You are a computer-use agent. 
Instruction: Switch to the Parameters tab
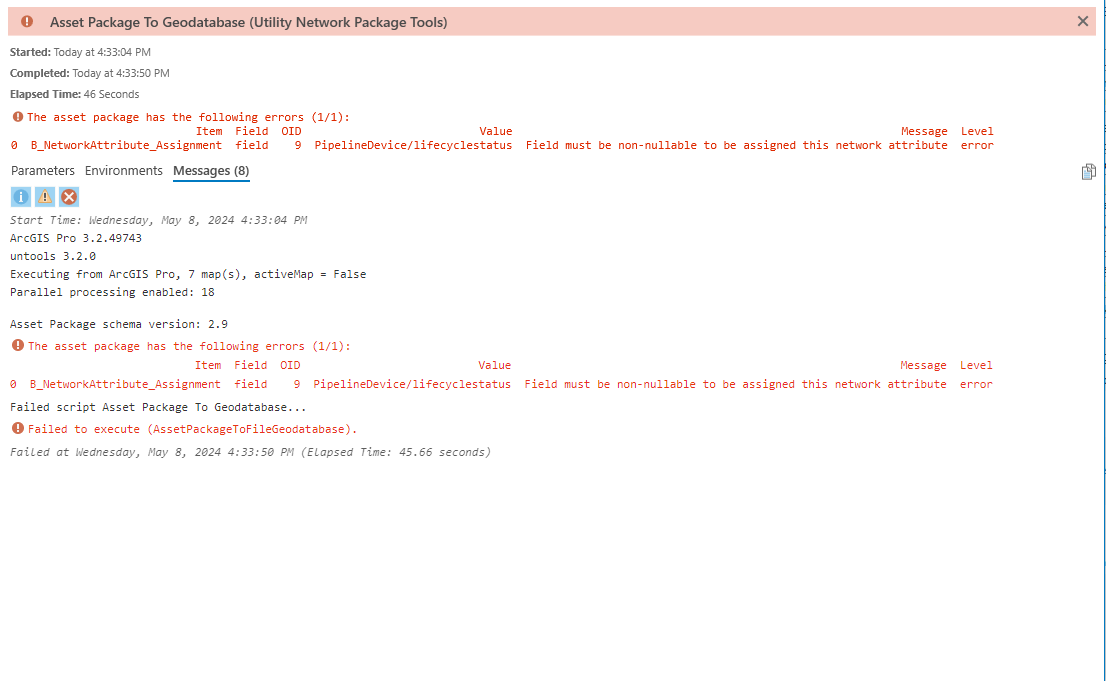tap(43, 171)
